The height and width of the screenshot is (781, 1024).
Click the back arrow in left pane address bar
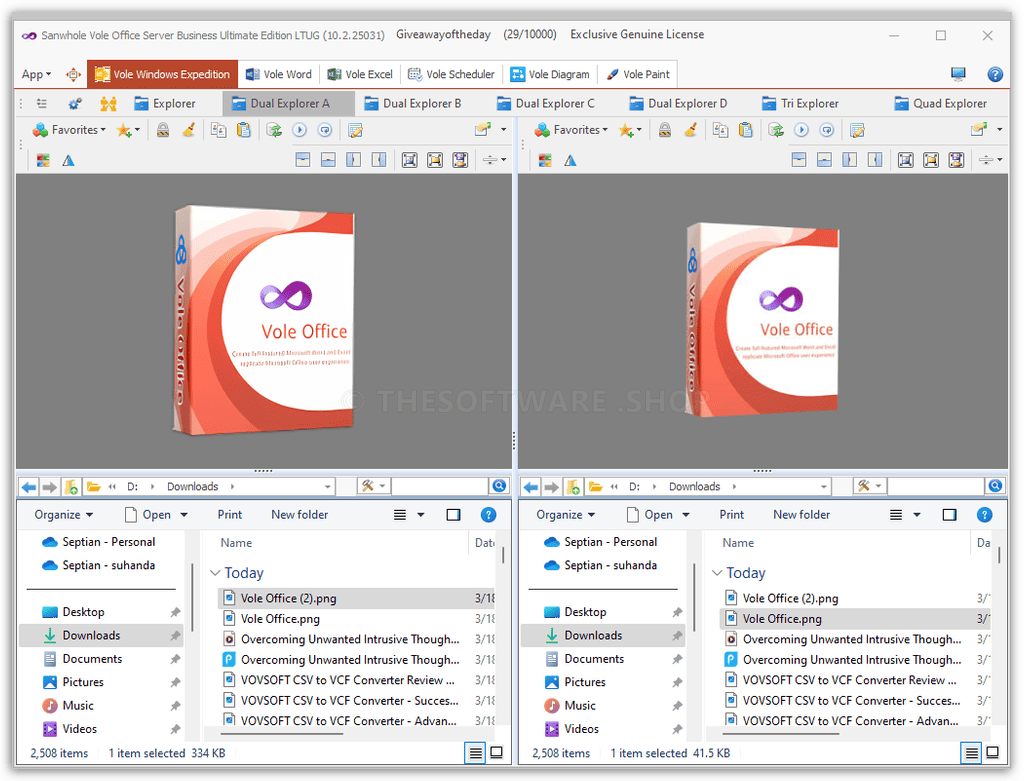pos(29,486)
